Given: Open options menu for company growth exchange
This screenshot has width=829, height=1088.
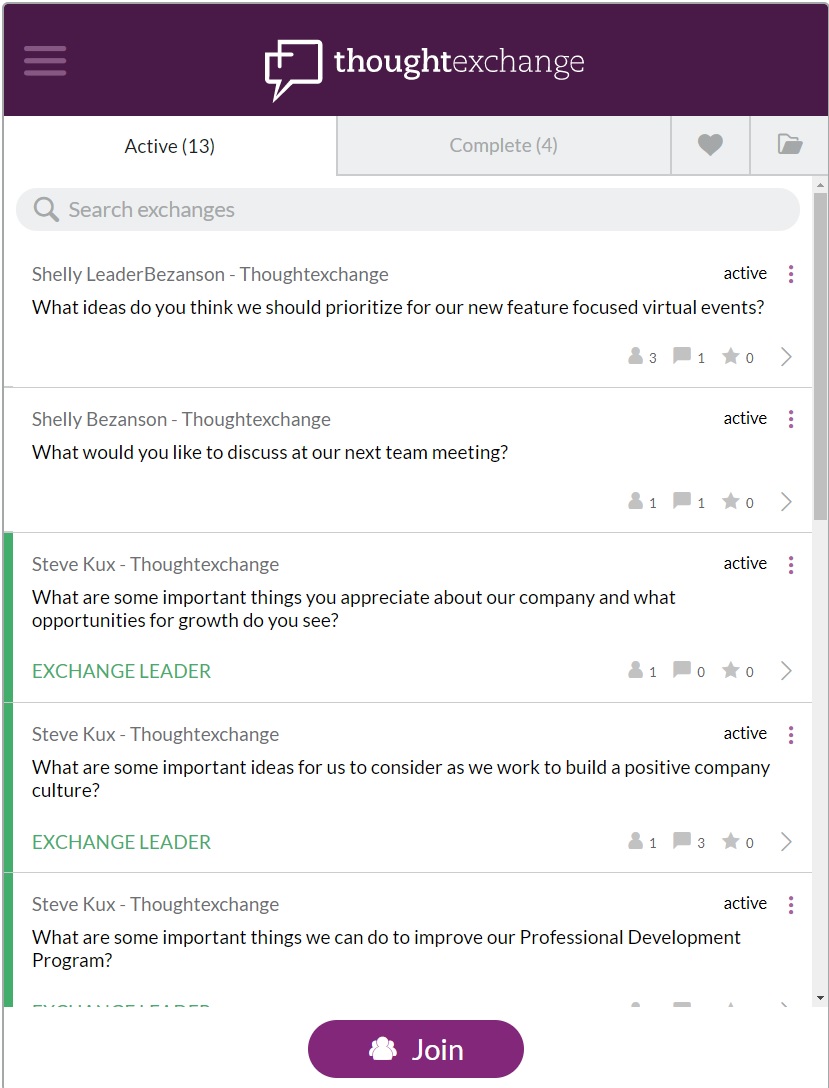Looking at the screenshot, I should (791, 565).
